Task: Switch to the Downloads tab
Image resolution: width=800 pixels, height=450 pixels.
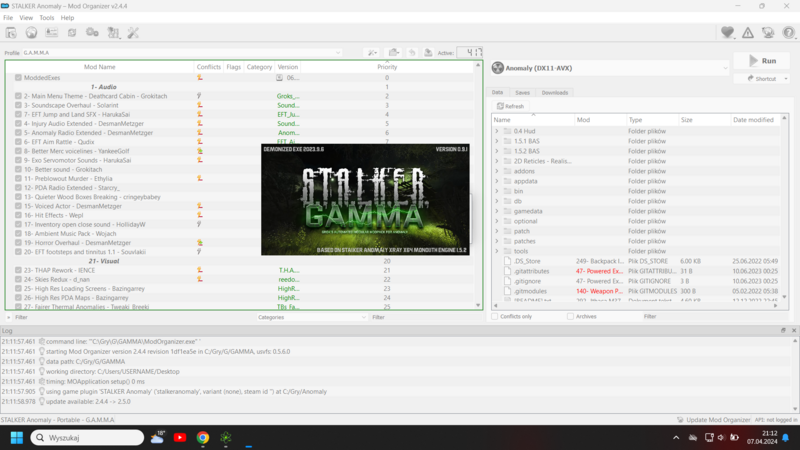Action: click(x=555, y=93)
